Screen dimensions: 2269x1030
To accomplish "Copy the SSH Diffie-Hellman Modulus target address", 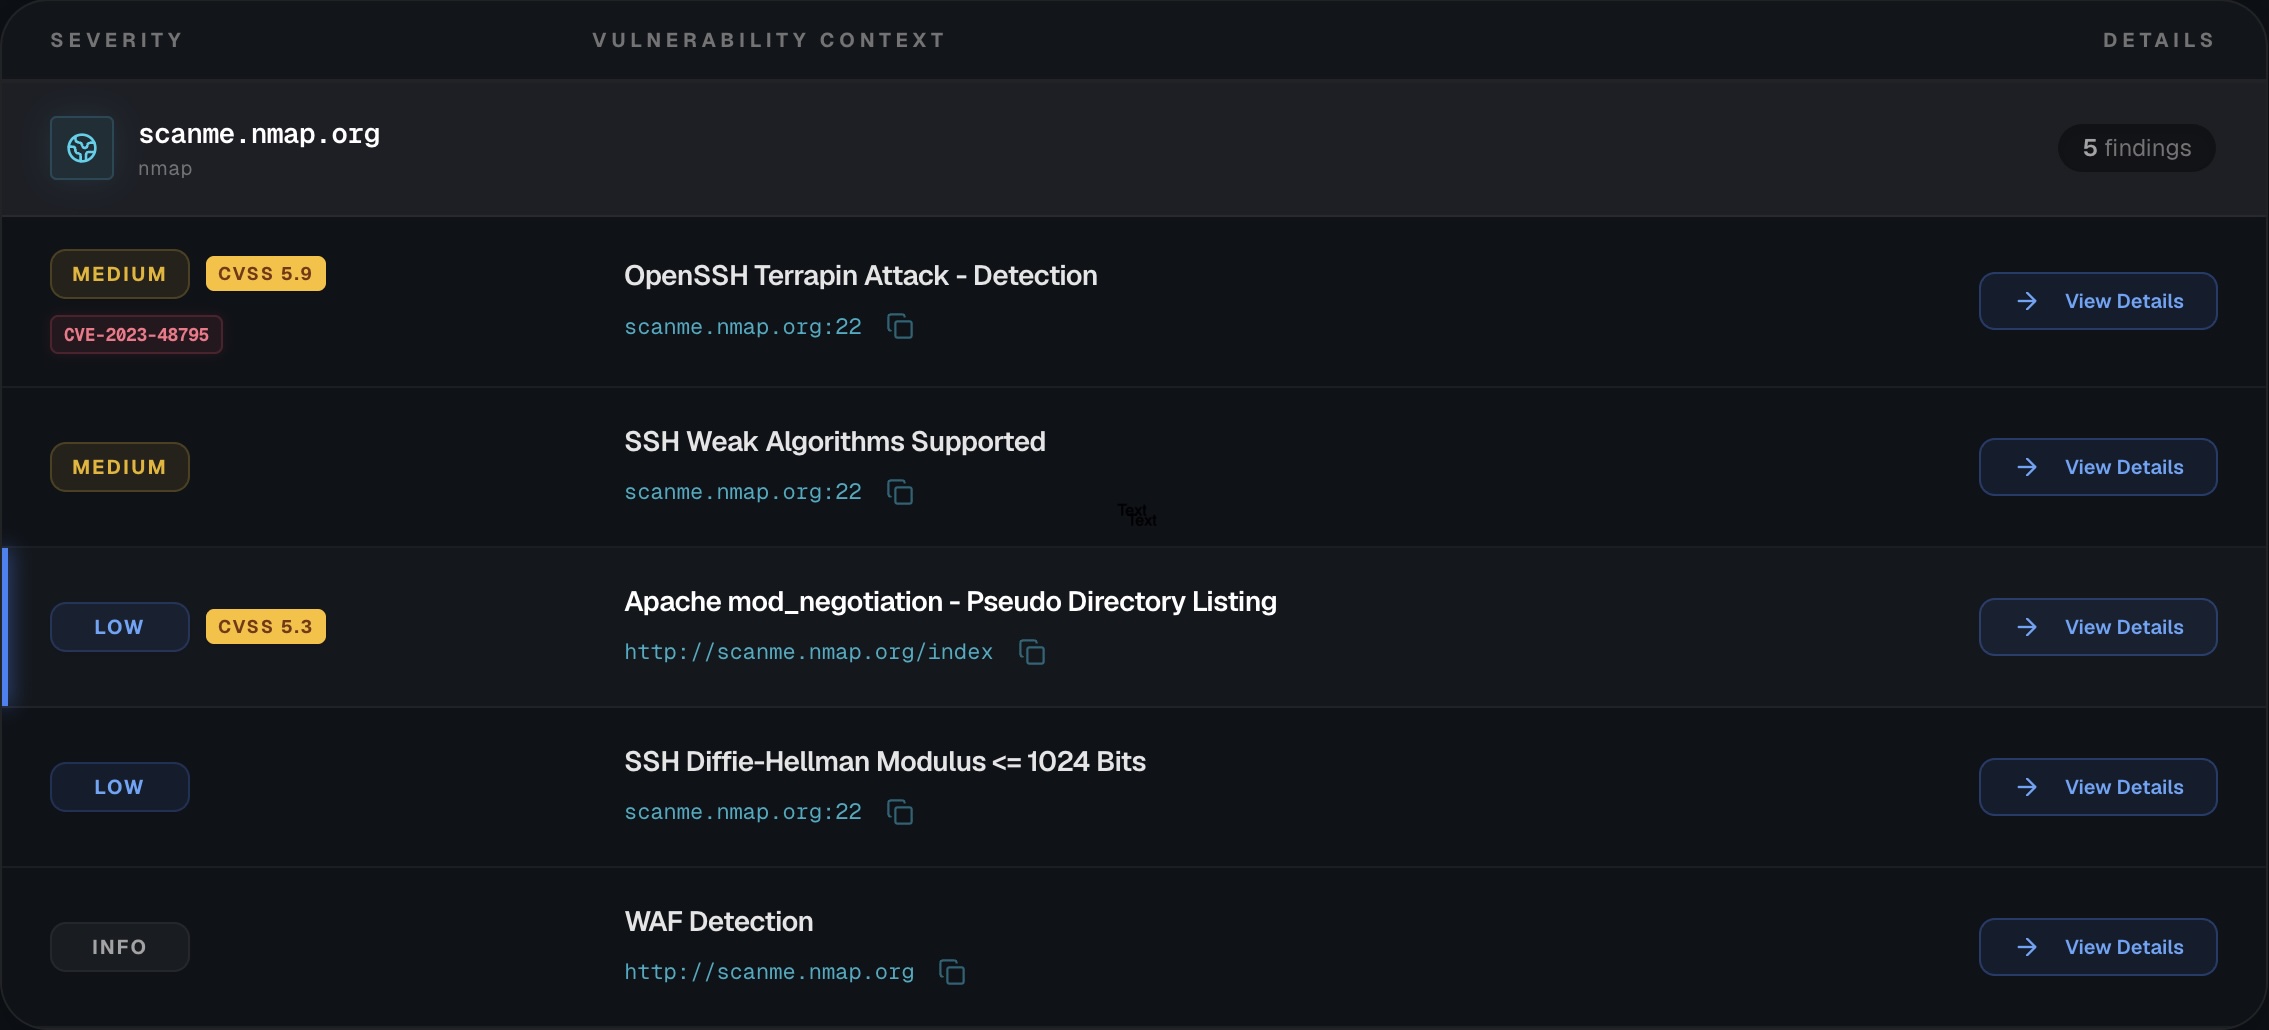I will tap(900, 812).
